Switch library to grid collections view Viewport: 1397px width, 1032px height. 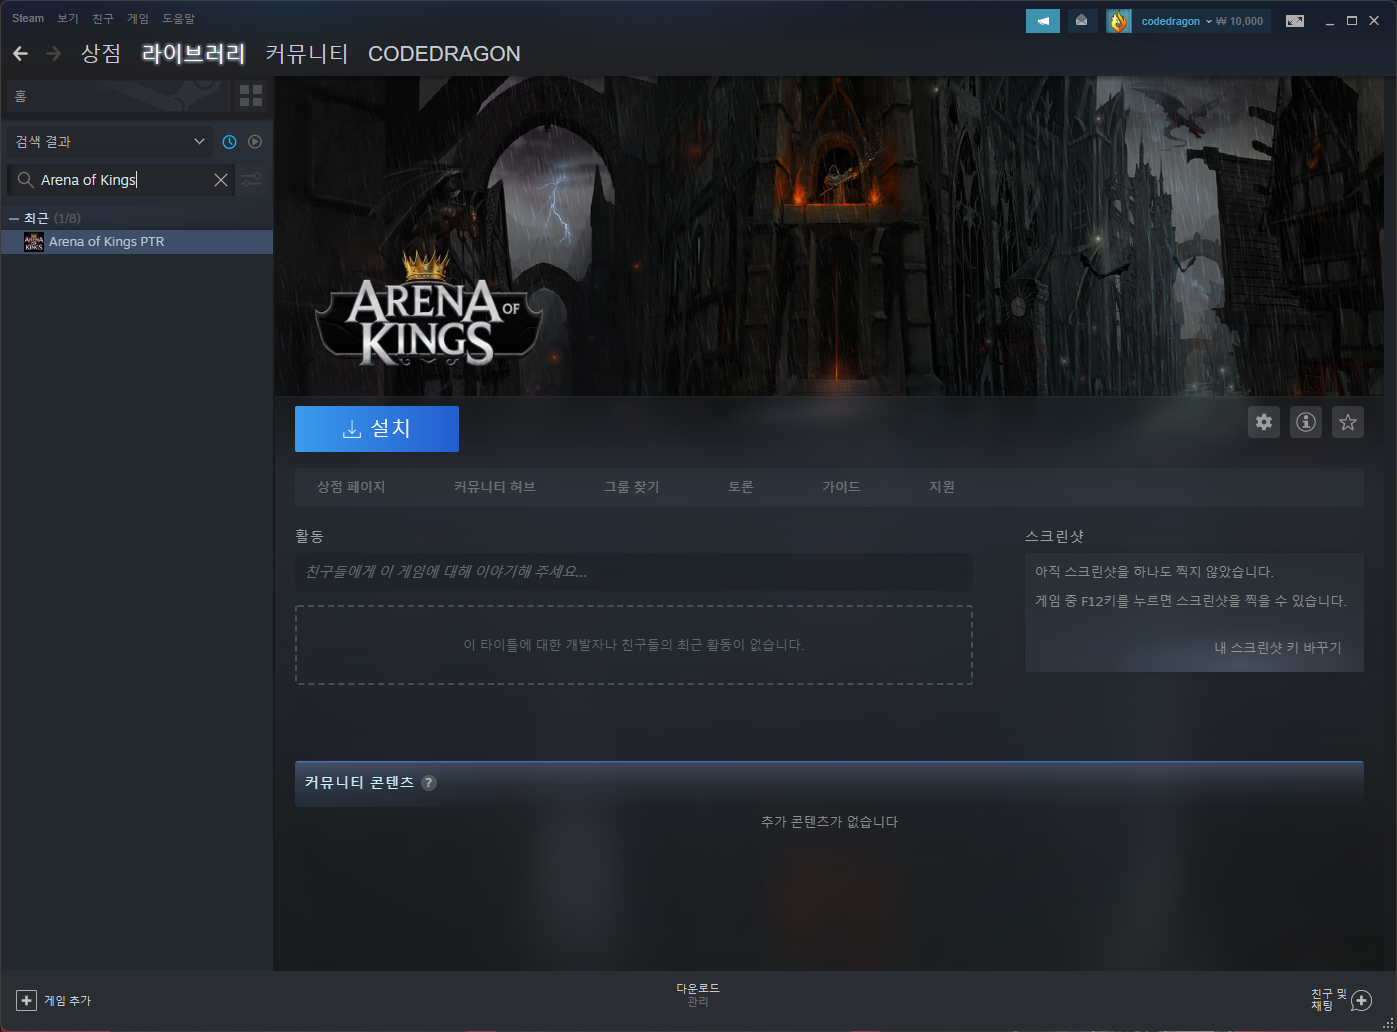pyautogui.click(x=251, y=96)
